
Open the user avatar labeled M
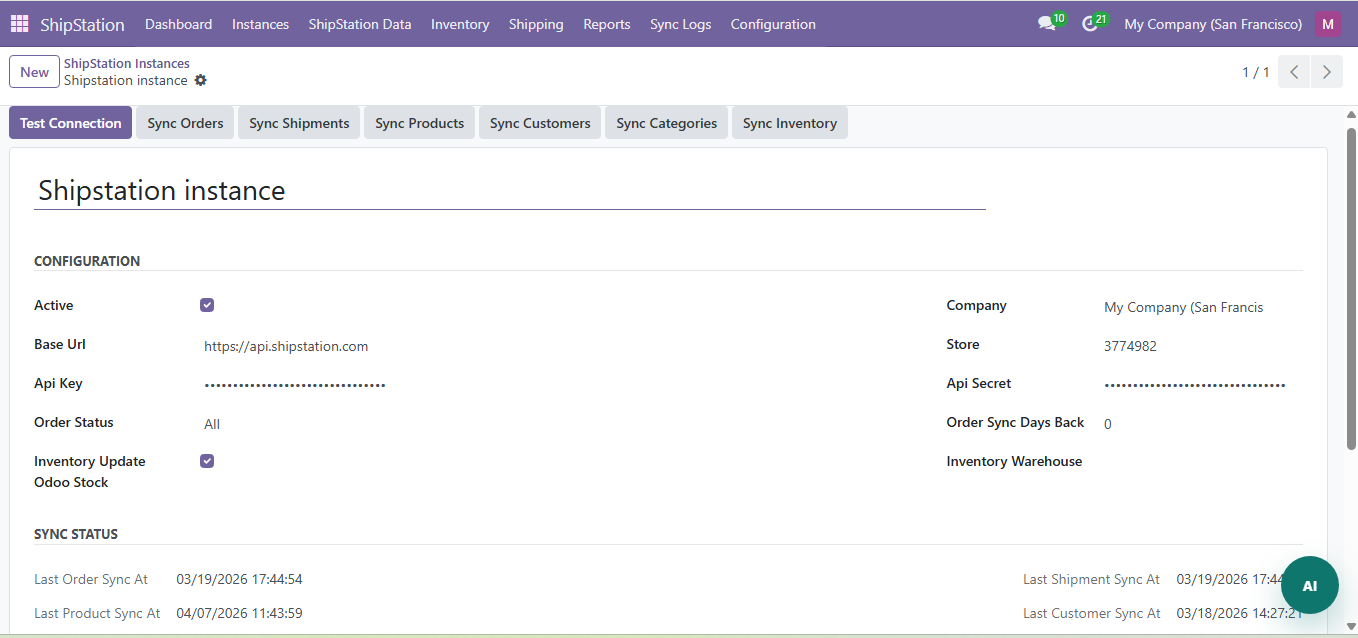click(1328, 23)
